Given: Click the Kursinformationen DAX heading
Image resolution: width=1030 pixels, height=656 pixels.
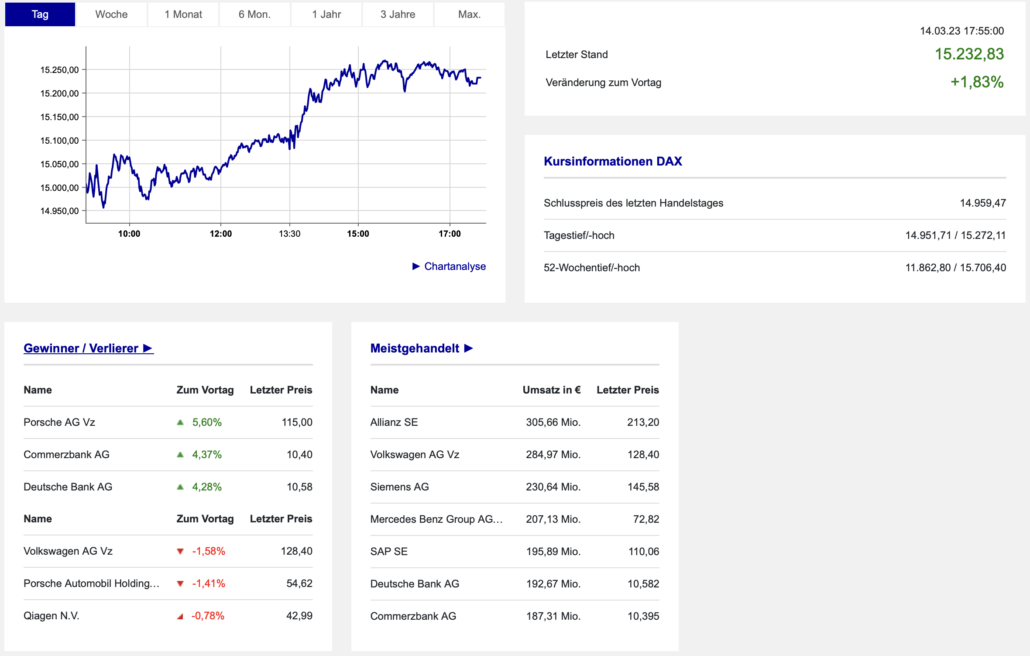Looking at the screenshot, I should [x=613, y=161].
